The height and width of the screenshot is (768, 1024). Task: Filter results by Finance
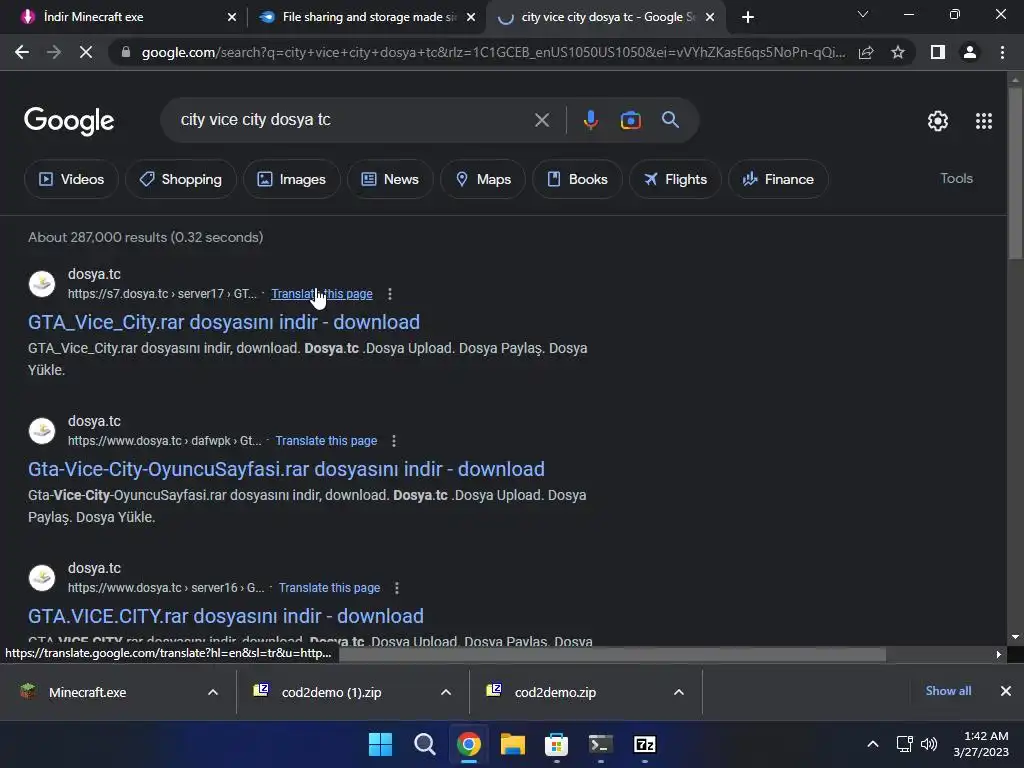(778, 179)
